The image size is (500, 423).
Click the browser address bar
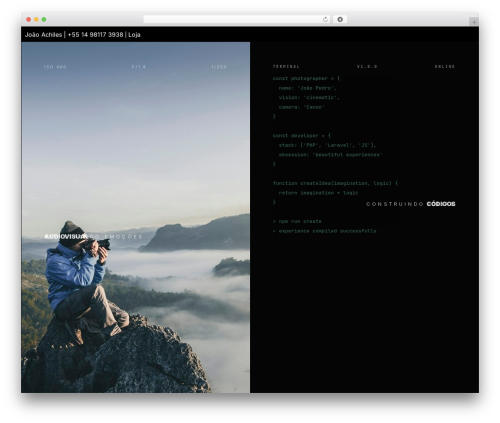(237, 20)
